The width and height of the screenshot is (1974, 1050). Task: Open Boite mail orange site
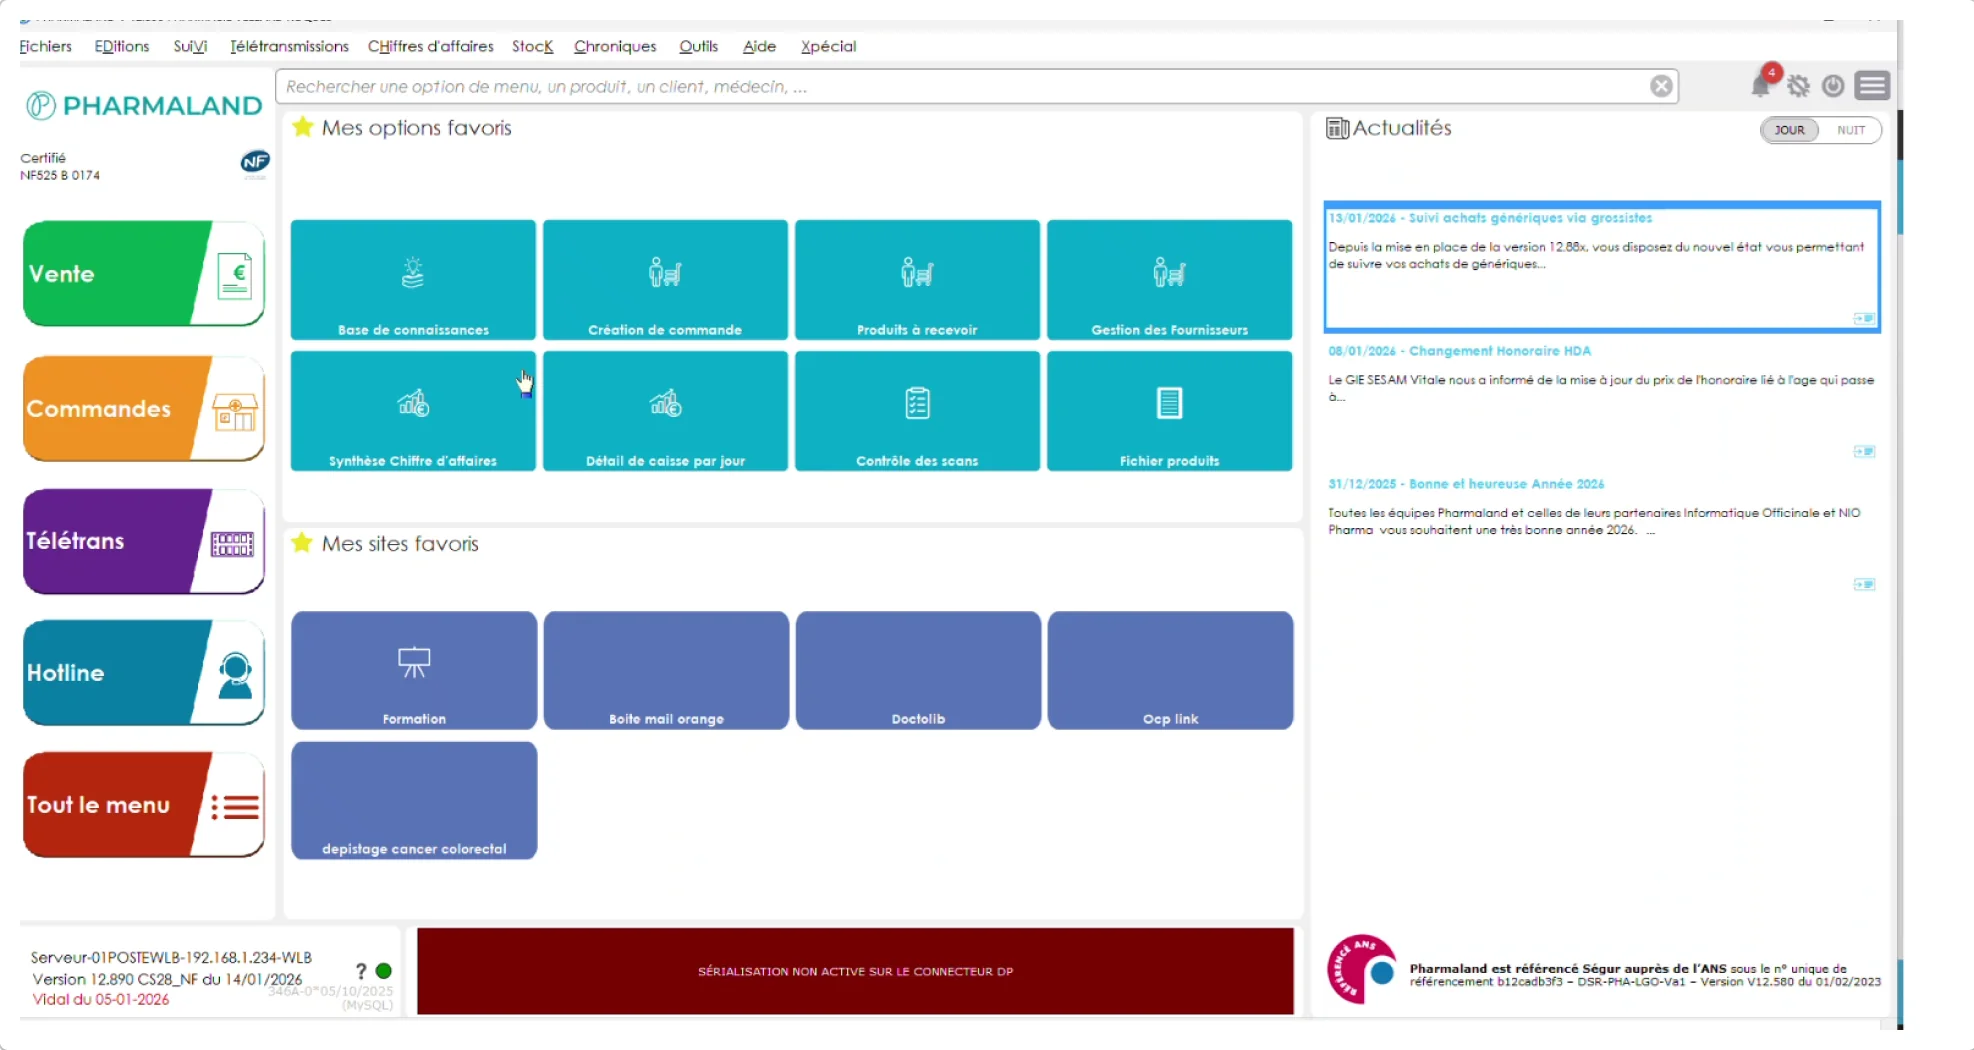coord(666,670)
